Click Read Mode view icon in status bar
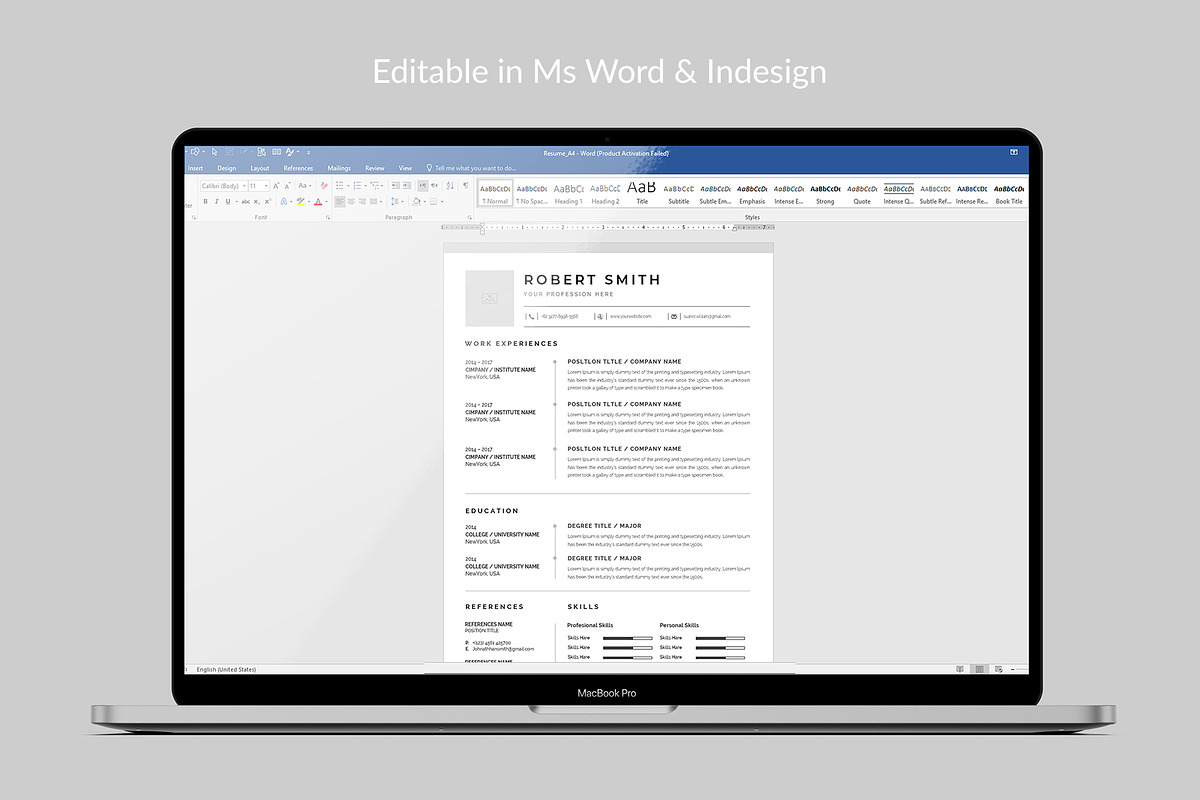1200x800 pixels. click(960, 669)
